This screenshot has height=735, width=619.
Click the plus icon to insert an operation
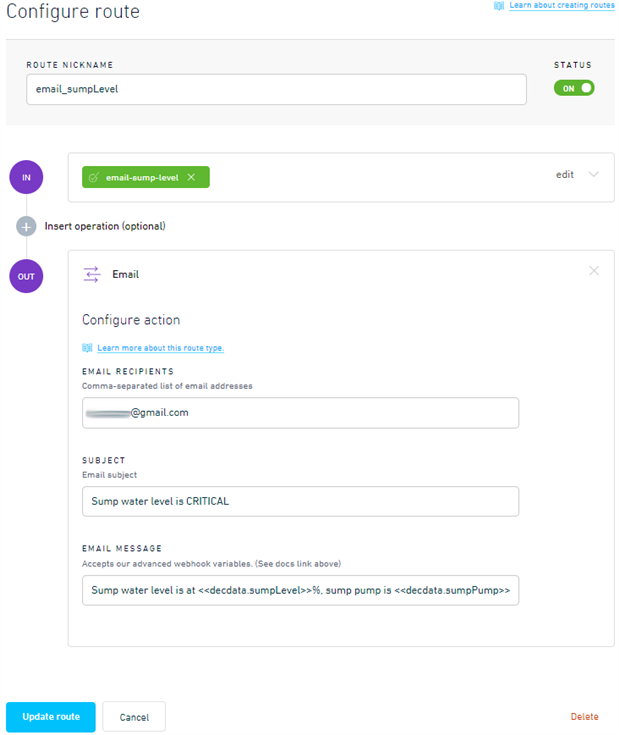[26, 226]
